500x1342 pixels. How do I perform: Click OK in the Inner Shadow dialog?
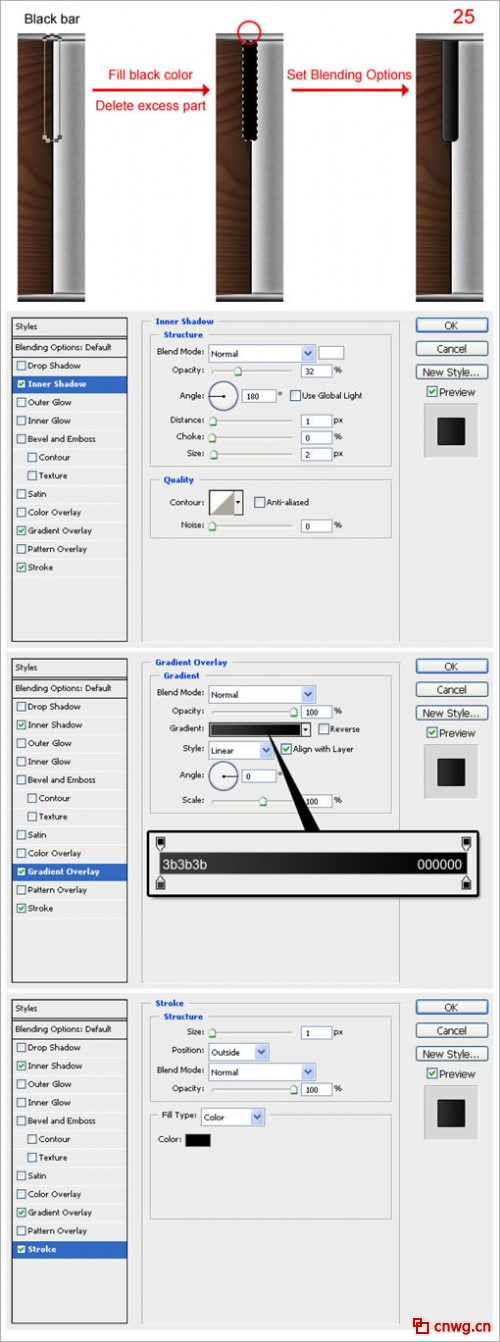(452, 326)
